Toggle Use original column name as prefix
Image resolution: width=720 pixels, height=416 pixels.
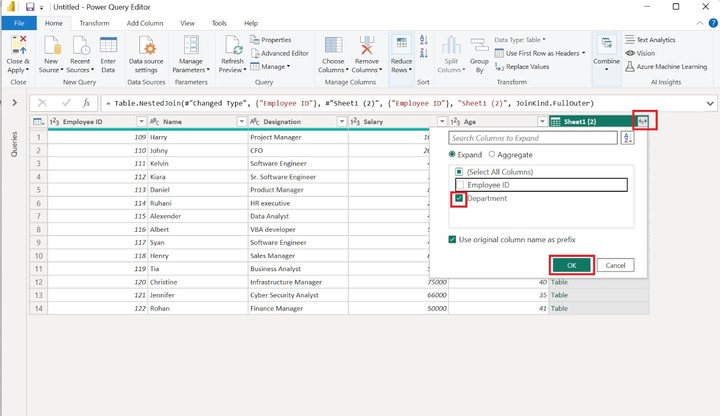(452, 239)
